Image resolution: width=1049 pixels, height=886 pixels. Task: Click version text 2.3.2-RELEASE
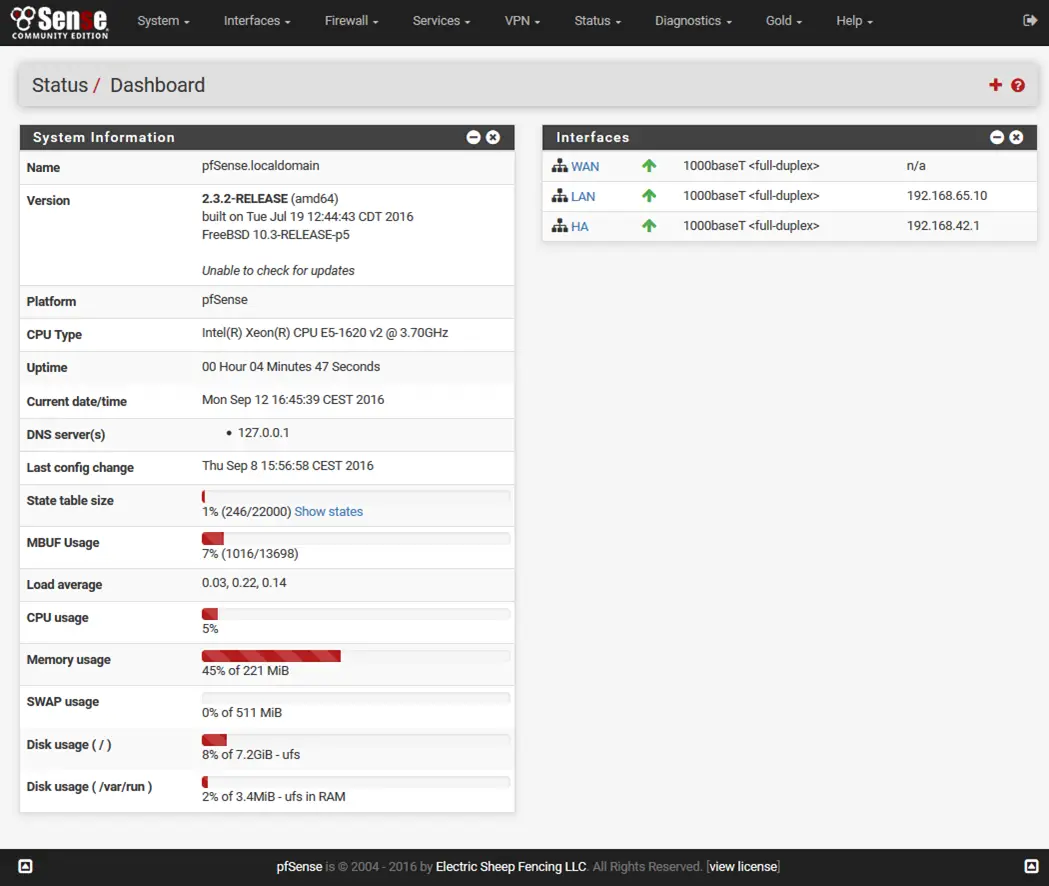click(x=245, y=198)
